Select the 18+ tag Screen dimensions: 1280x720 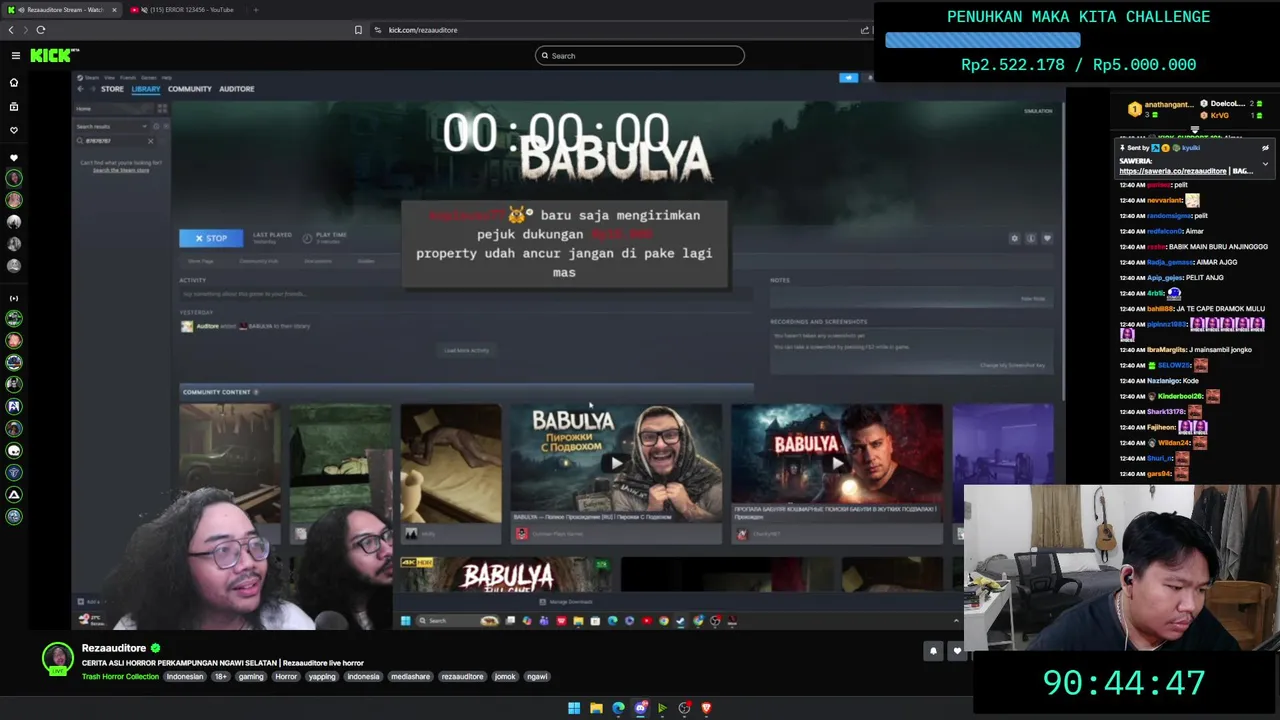(221, 677)
